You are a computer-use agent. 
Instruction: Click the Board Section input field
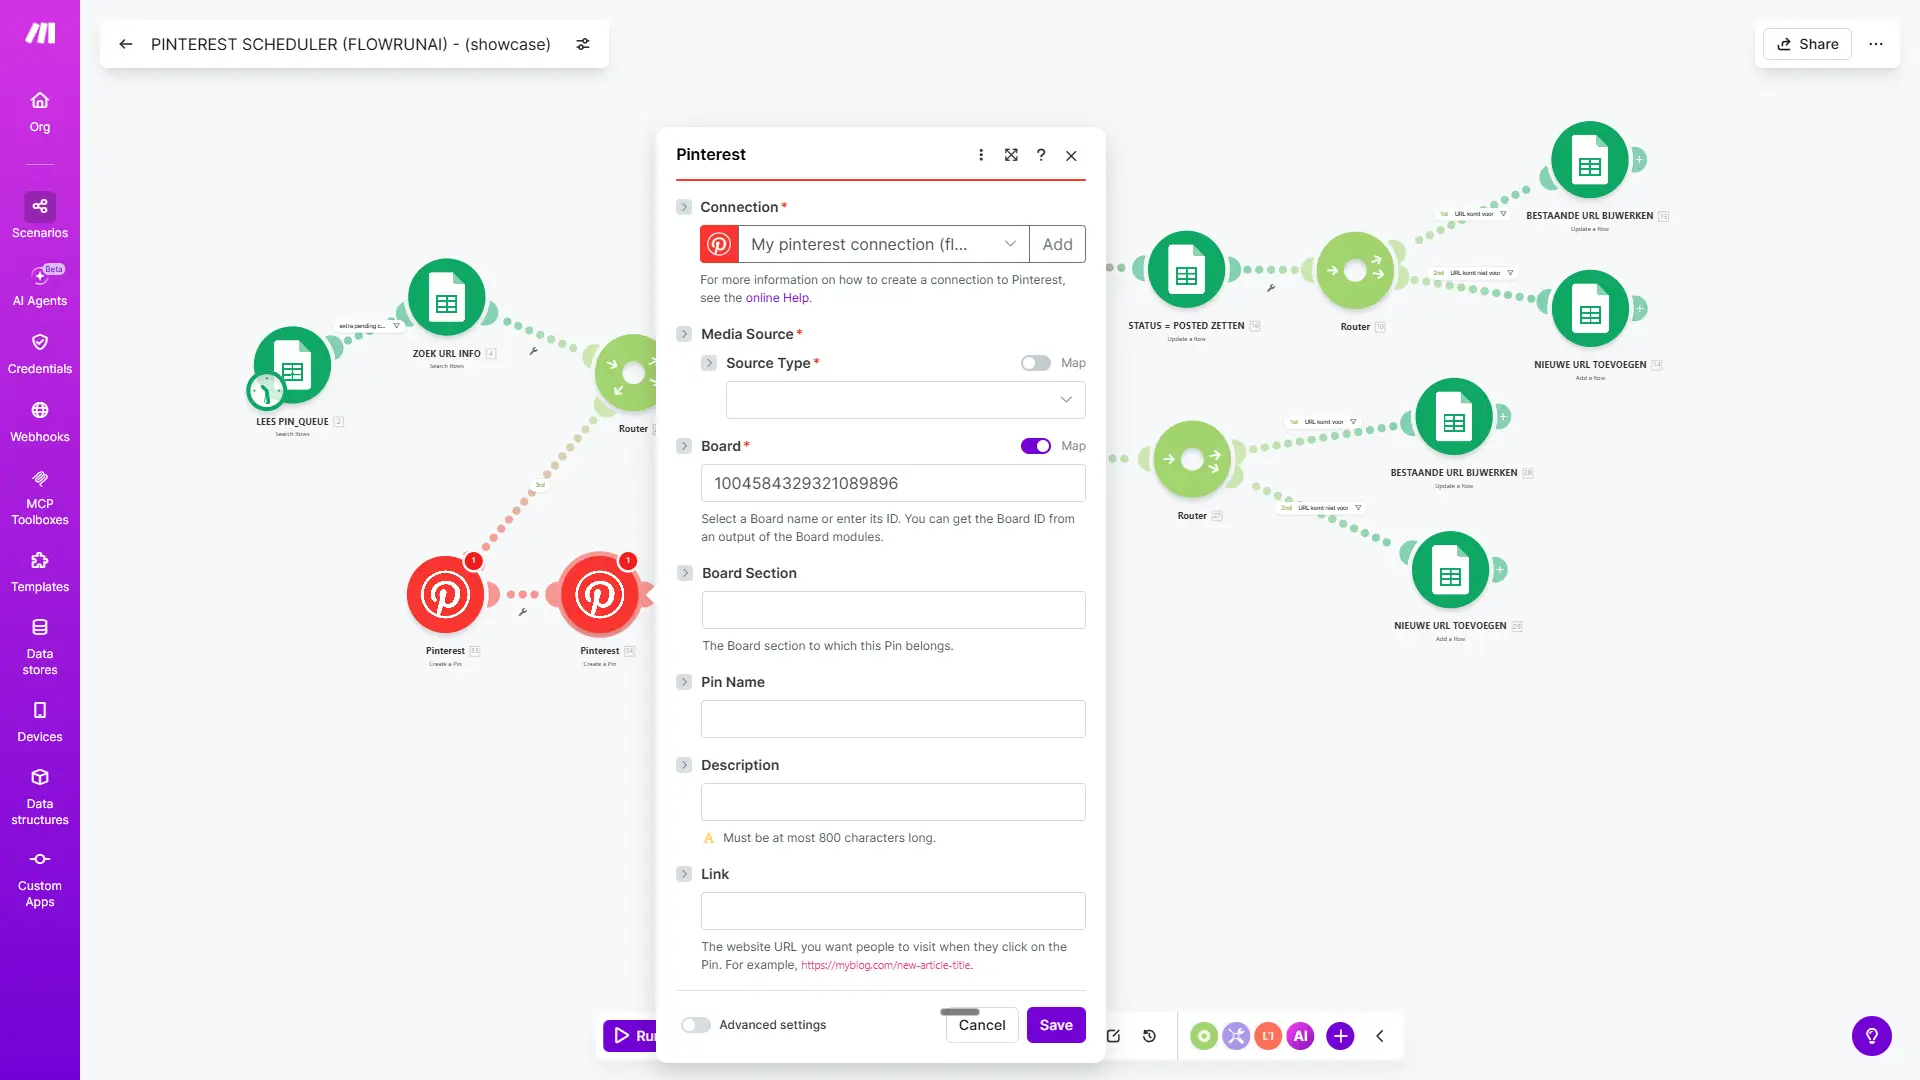coord(893,610)
